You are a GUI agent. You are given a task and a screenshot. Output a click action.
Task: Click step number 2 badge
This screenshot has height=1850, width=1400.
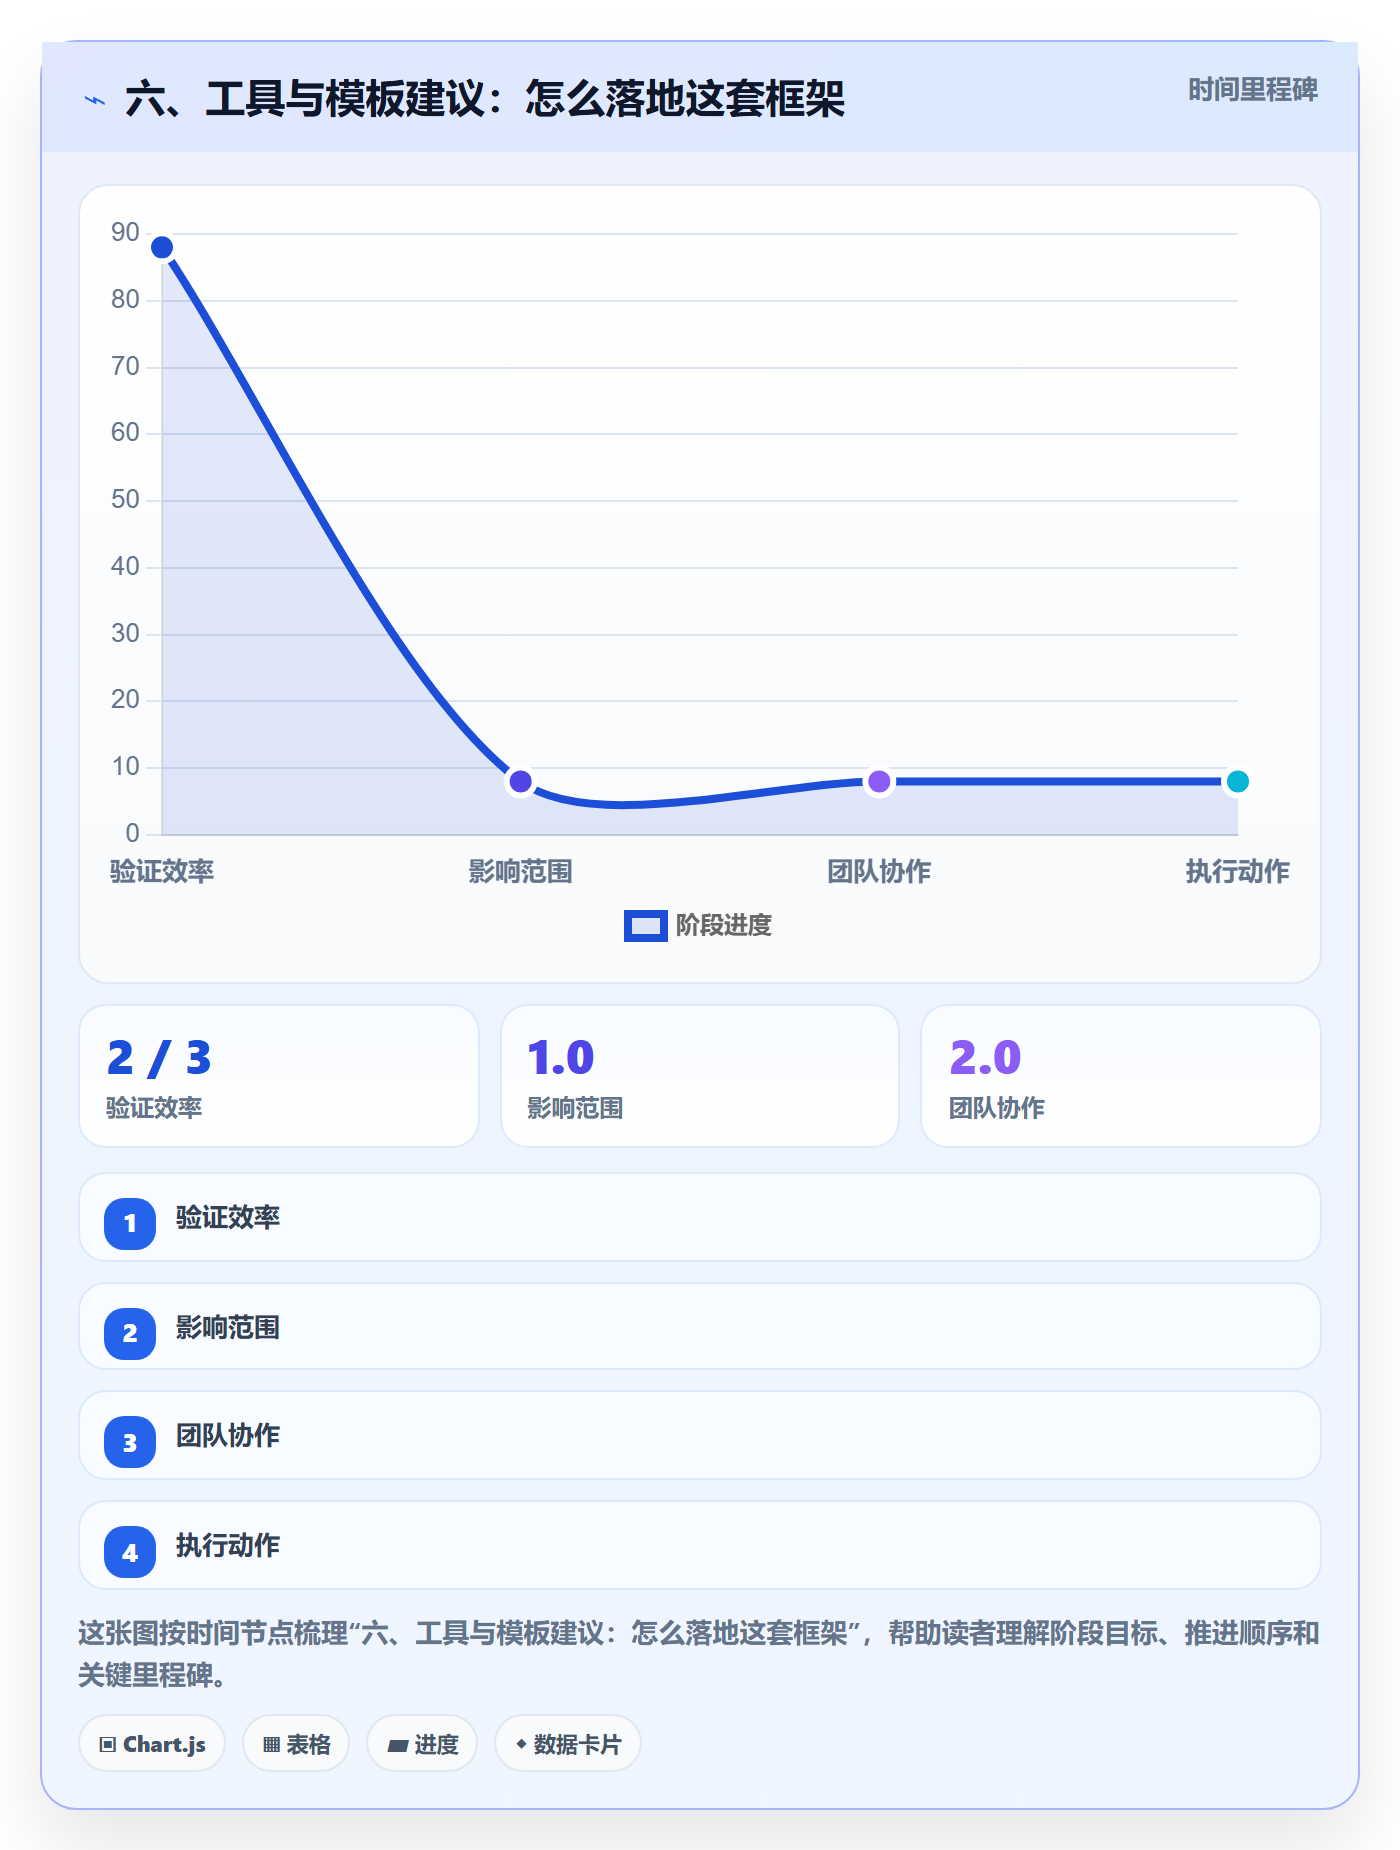(x=130, y=1333)
